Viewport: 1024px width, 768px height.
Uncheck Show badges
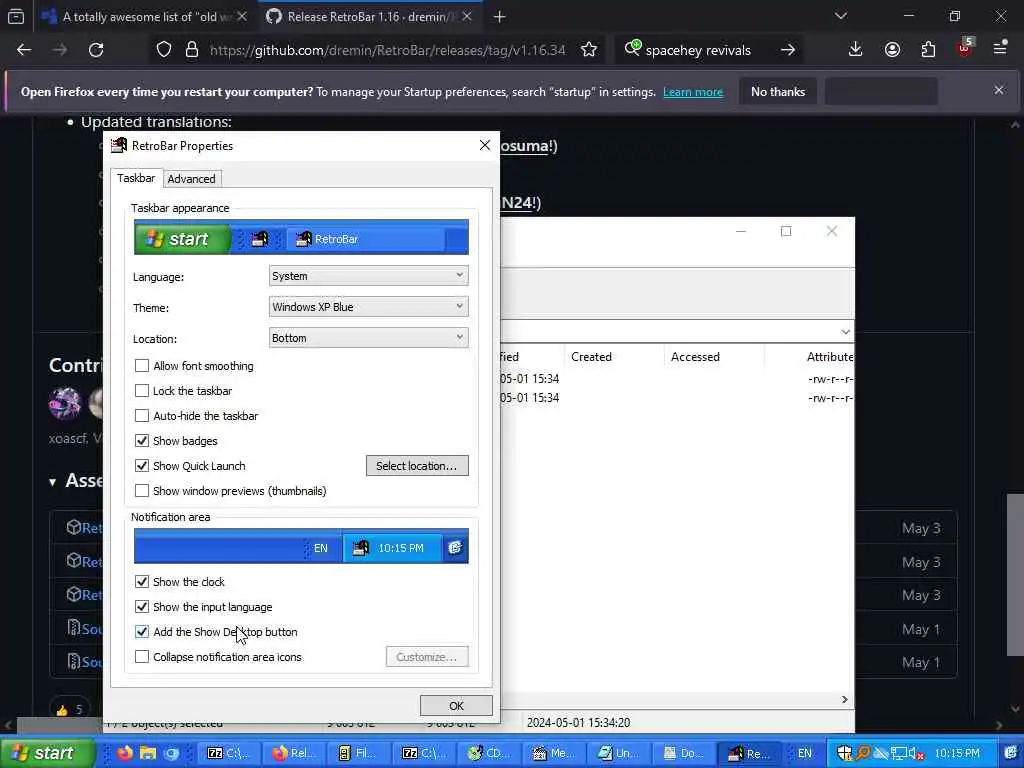pos(142,441)
